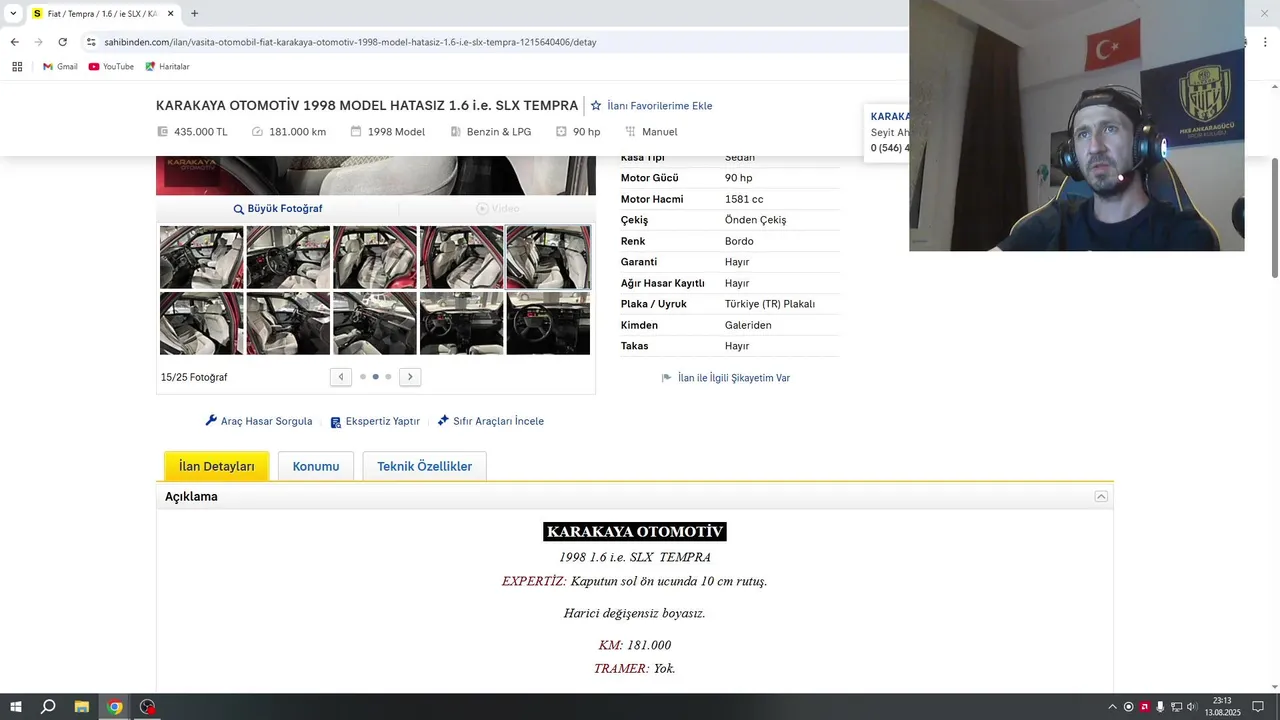The width and height of the screenshot is (1280, 720).
Task: Switch to the Teknik Özellikler tab
Action: coord(424,466)
